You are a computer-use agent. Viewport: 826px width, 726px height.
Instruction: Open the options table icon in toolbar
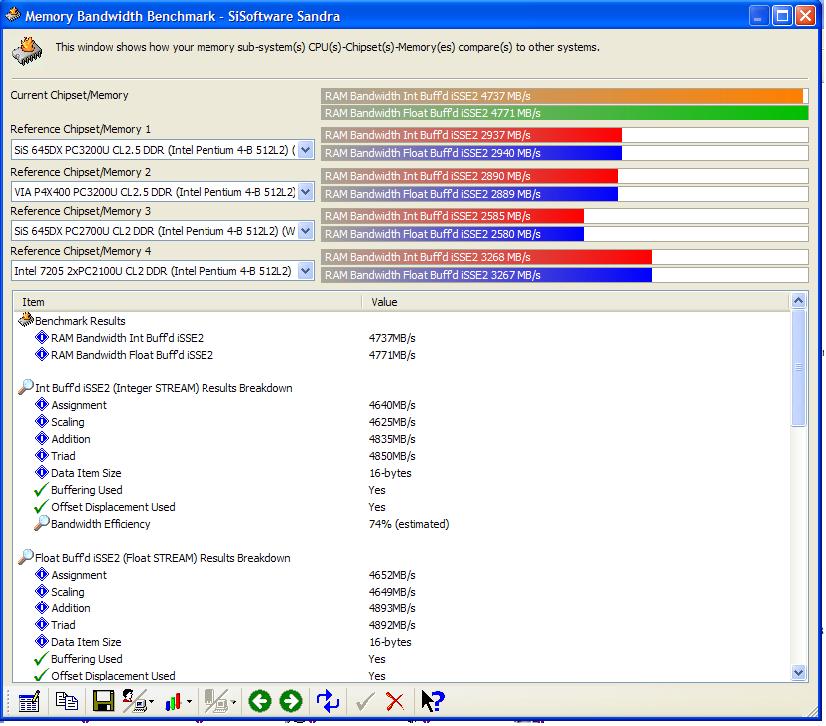point(28,701)
